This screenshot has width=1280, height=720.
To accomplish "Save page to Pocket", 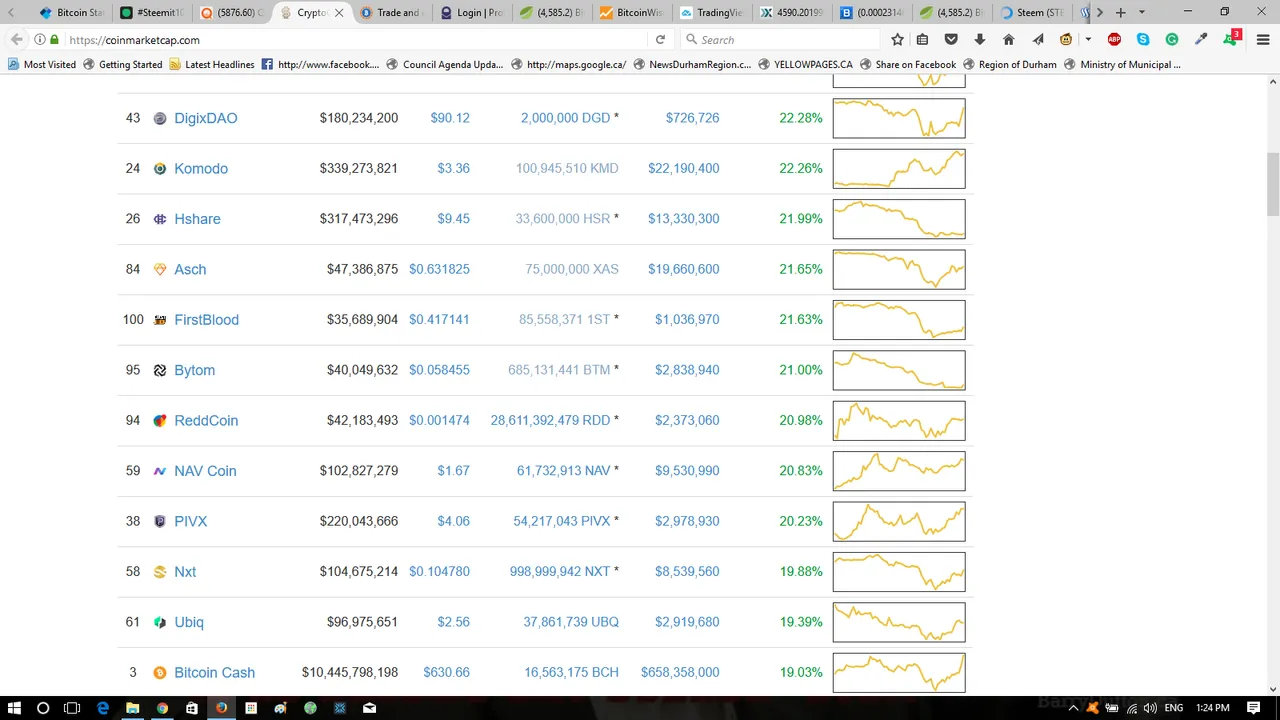I will tap(951, 39).
